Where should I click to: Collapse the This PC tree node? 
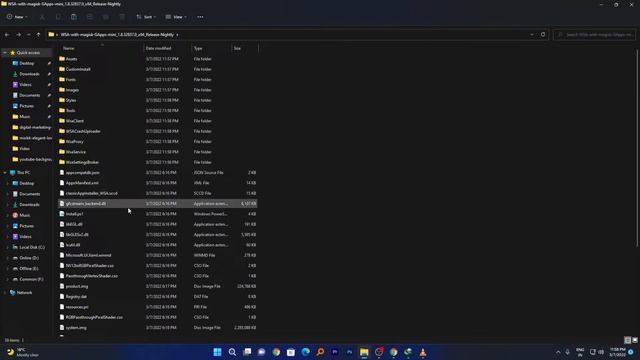point(5,173)
